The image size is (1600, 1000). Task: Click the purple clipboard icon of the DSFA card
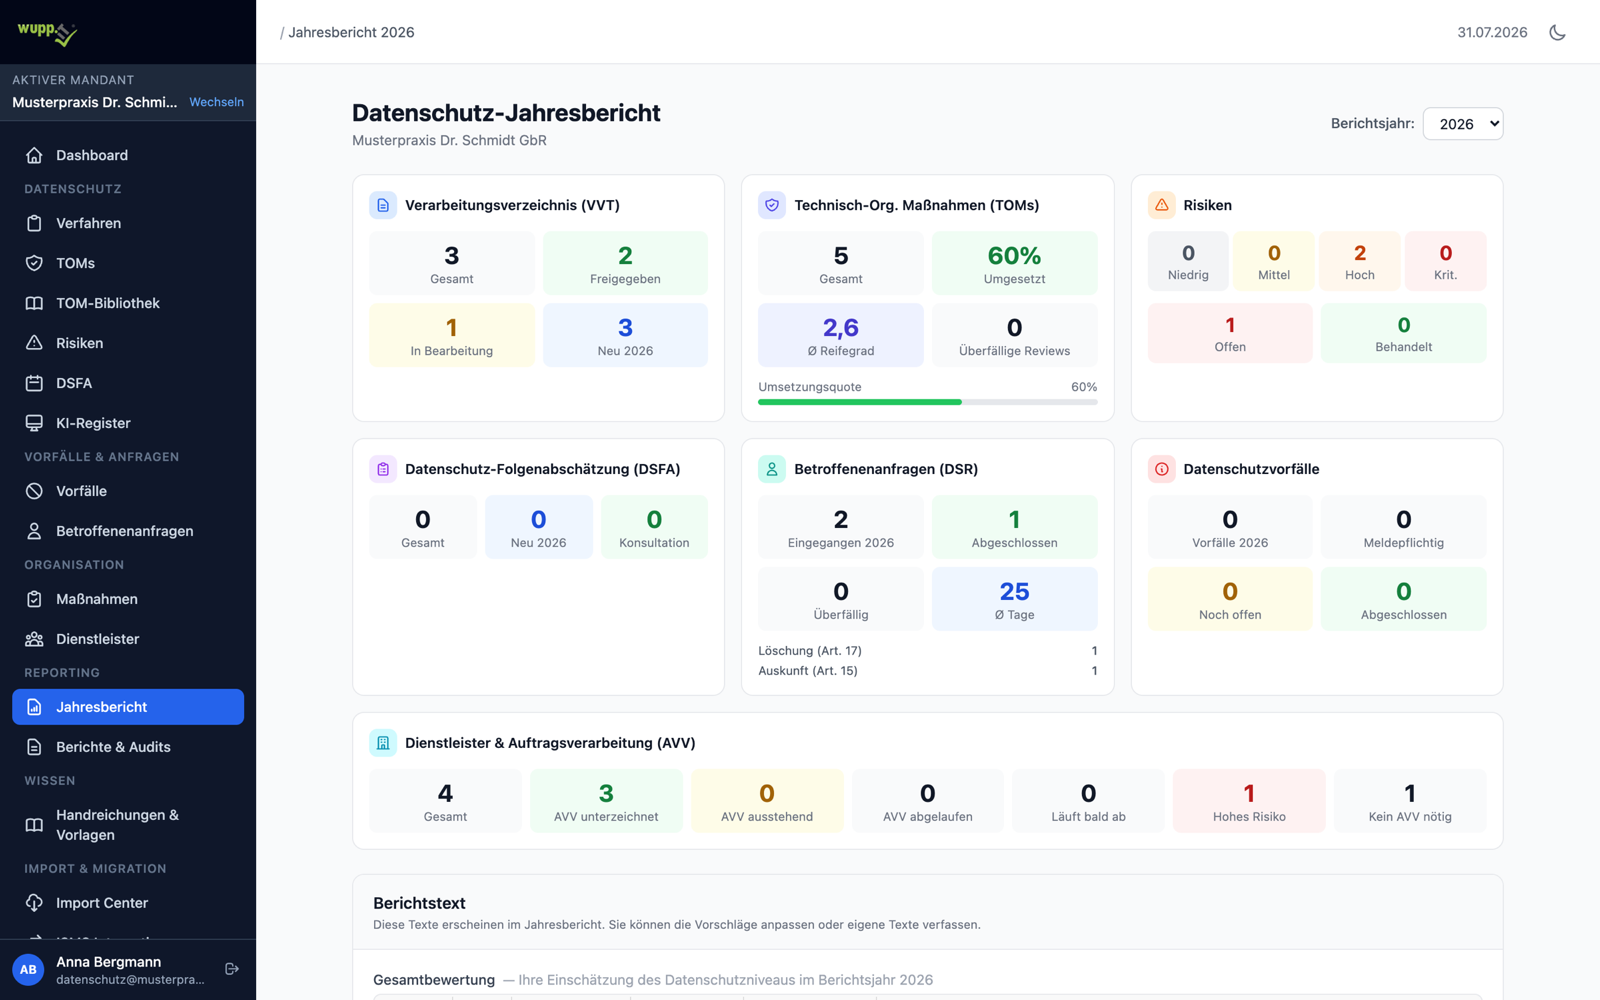(x=383, y=469)
